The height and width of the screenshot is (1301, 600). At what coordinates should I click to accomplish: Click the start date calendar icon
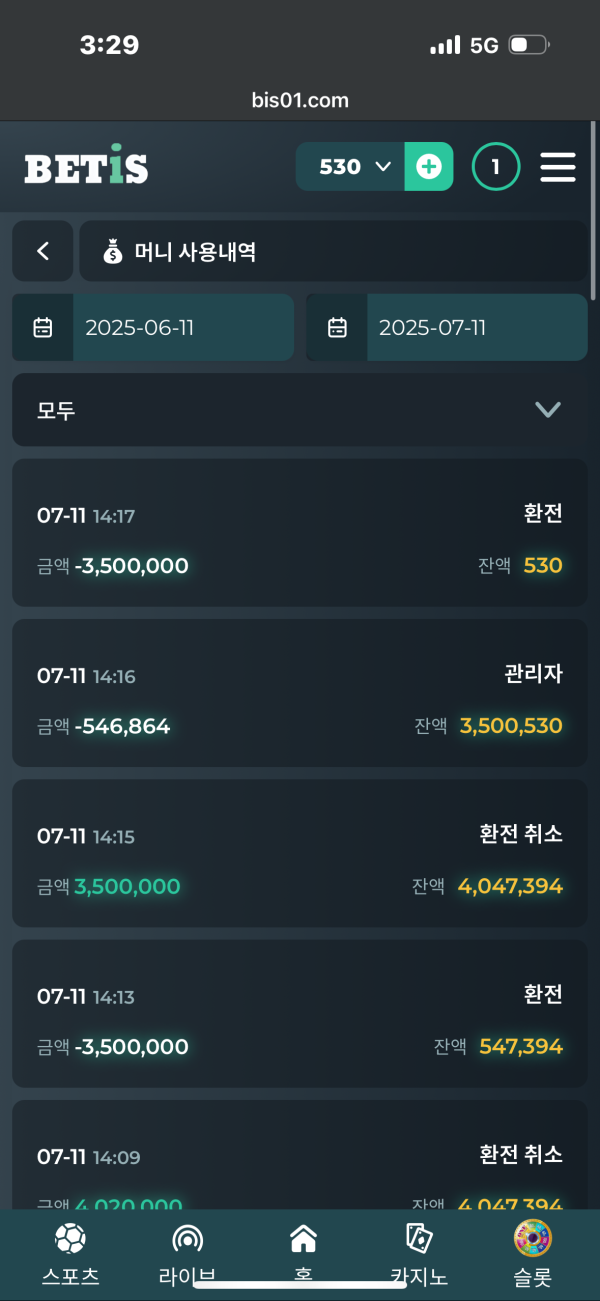tap(43, 327)
